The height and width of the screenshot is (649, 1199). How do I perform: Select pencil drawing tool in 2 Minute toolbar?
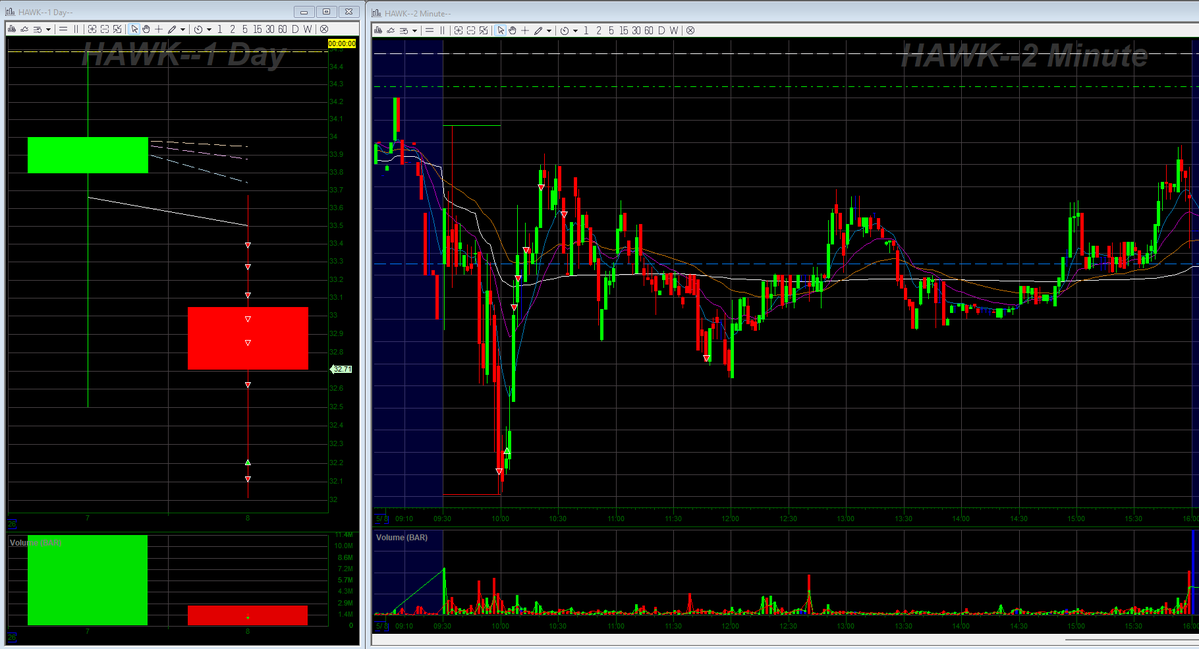tap(538, 31)
